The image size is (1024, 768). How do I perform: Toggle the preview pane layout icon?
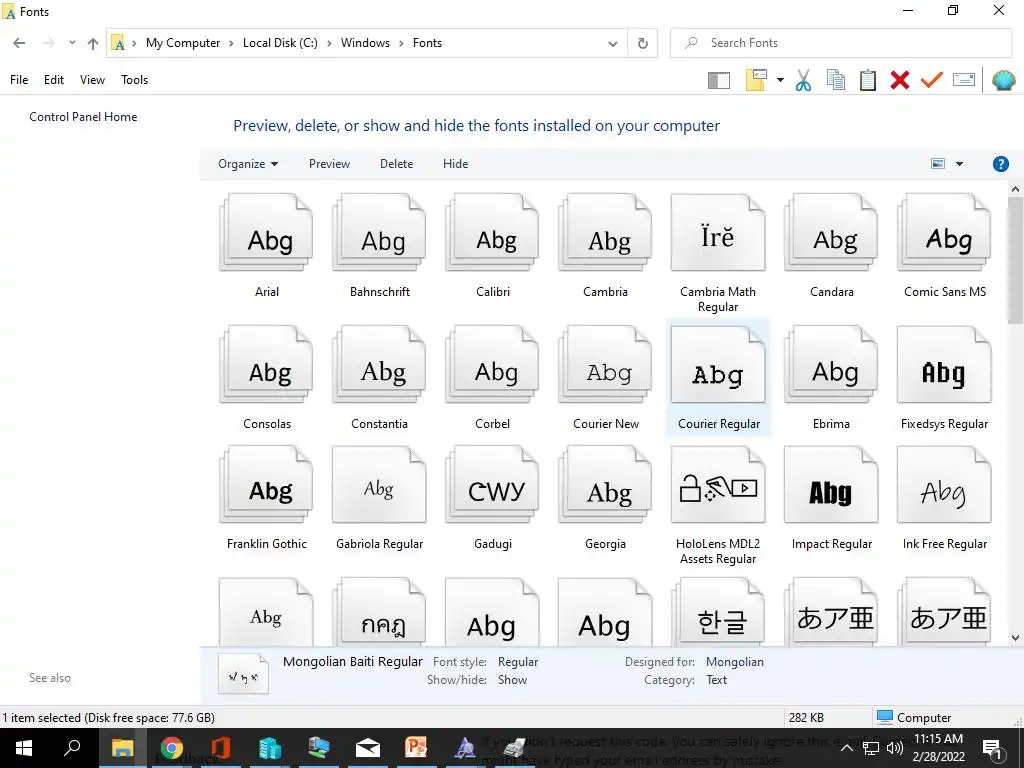tap(719, 80)
